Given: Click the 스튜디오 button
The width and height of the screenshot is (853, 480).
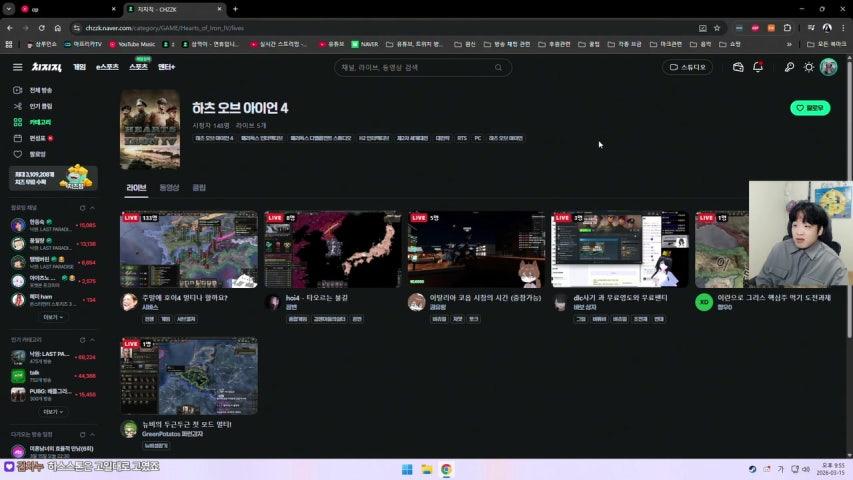Looking at the screenshot, I should click(687, 67).
